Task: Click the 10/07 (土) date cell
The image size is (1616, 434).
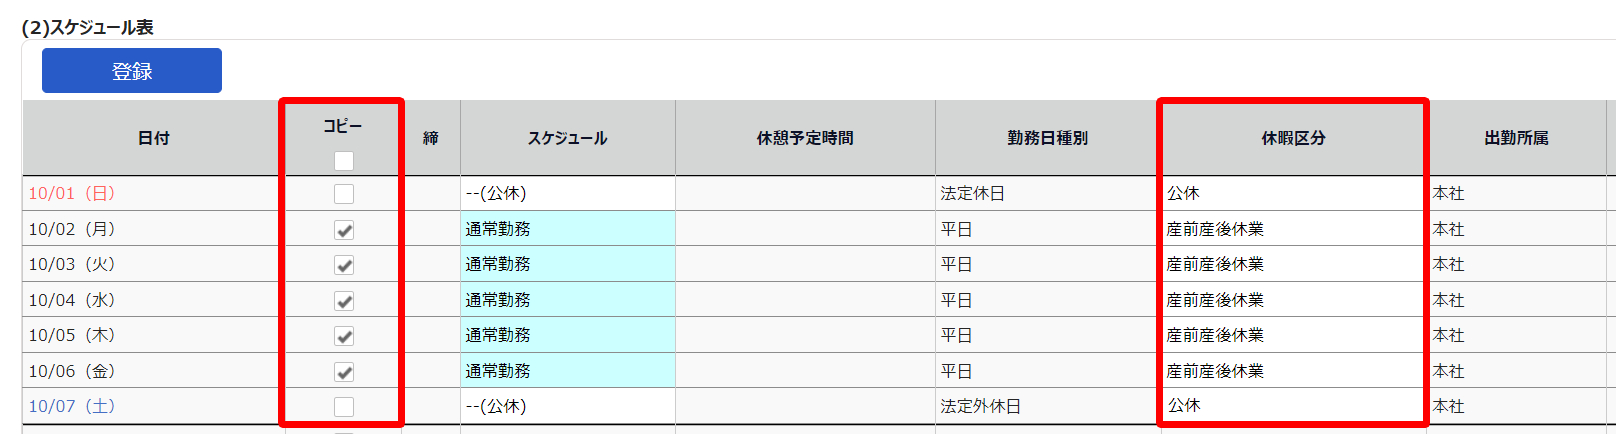Action: 72,406
